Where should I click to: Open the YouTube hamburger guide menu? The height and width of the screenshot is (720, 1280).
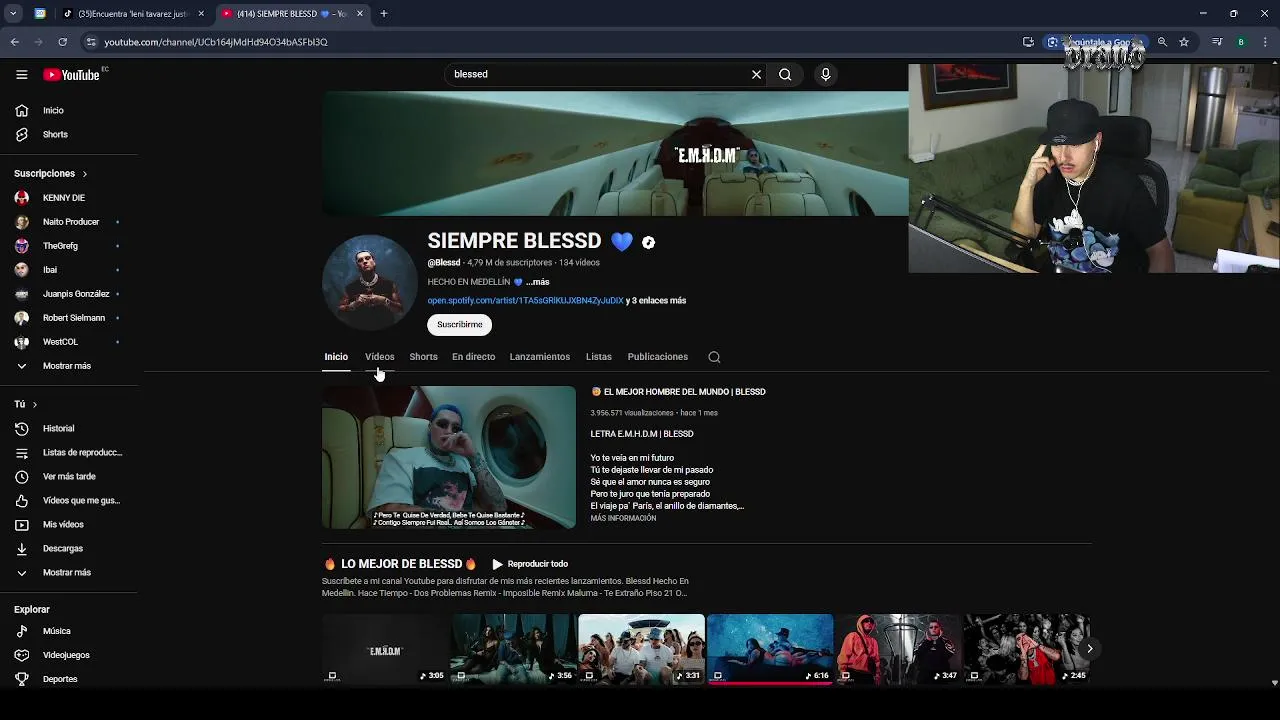coord(21,74)
